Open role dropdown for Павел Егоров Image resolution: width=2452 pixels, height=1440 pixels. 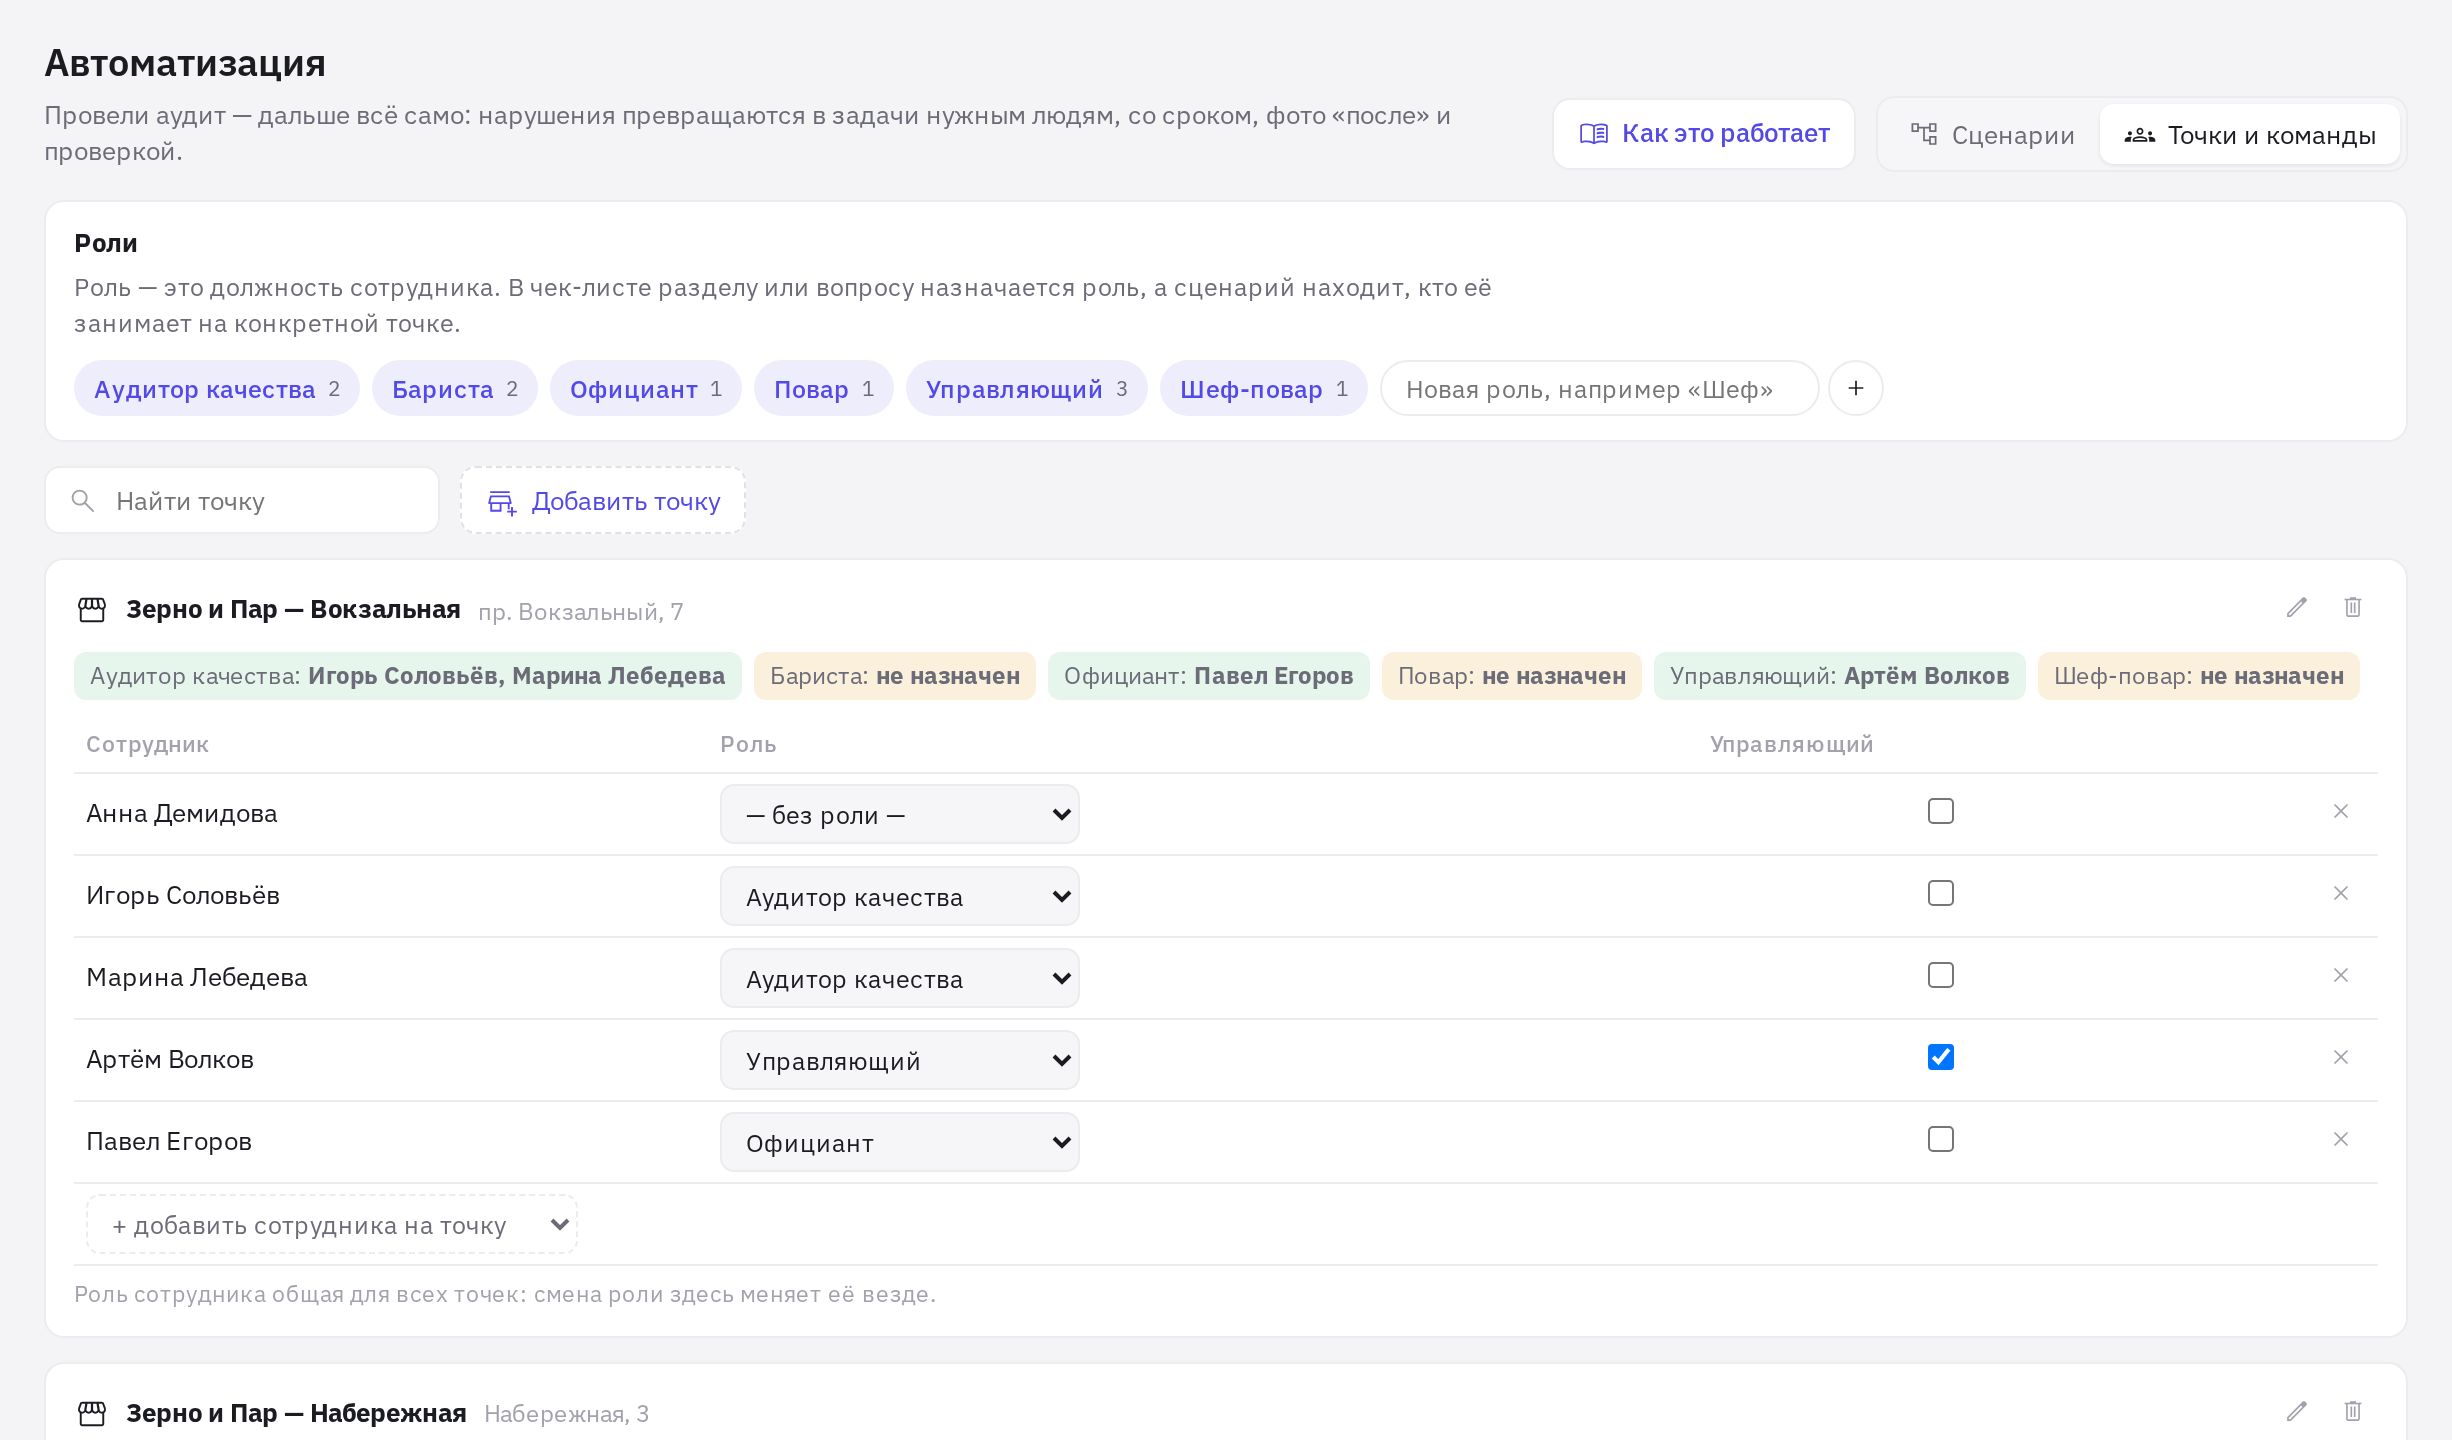pos(899,1142)
